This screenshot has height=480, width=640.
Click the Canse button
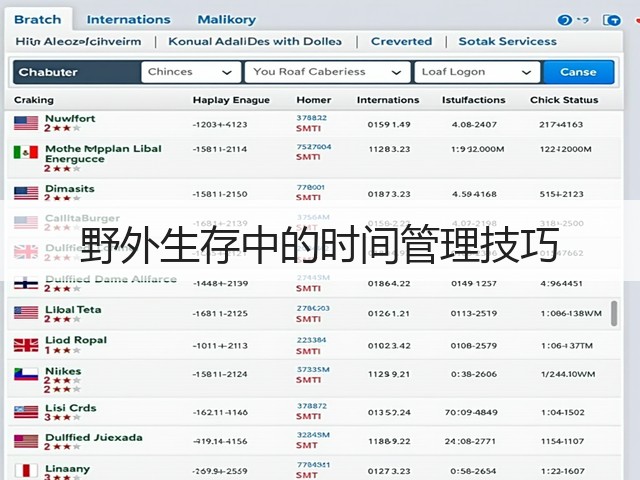pyautogui.click(x=578, y=72)
